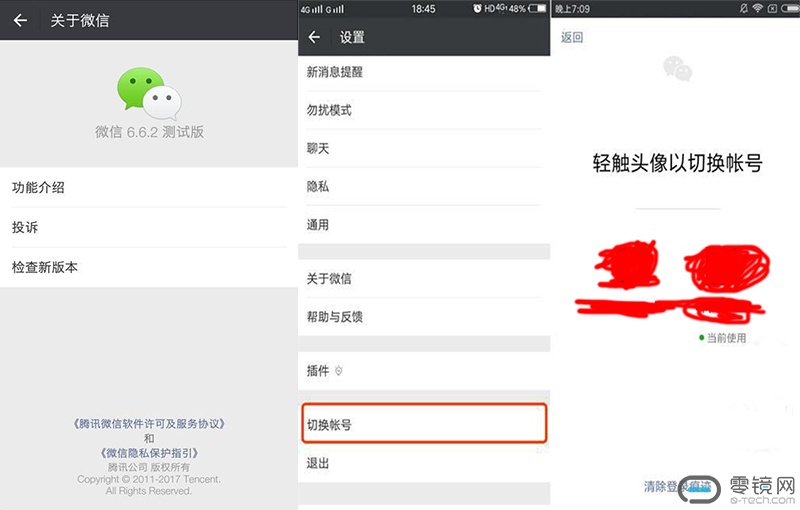
Task: Open the 腾讯微信软件许可及服务协议 link
Action: [x=149, y=424]
